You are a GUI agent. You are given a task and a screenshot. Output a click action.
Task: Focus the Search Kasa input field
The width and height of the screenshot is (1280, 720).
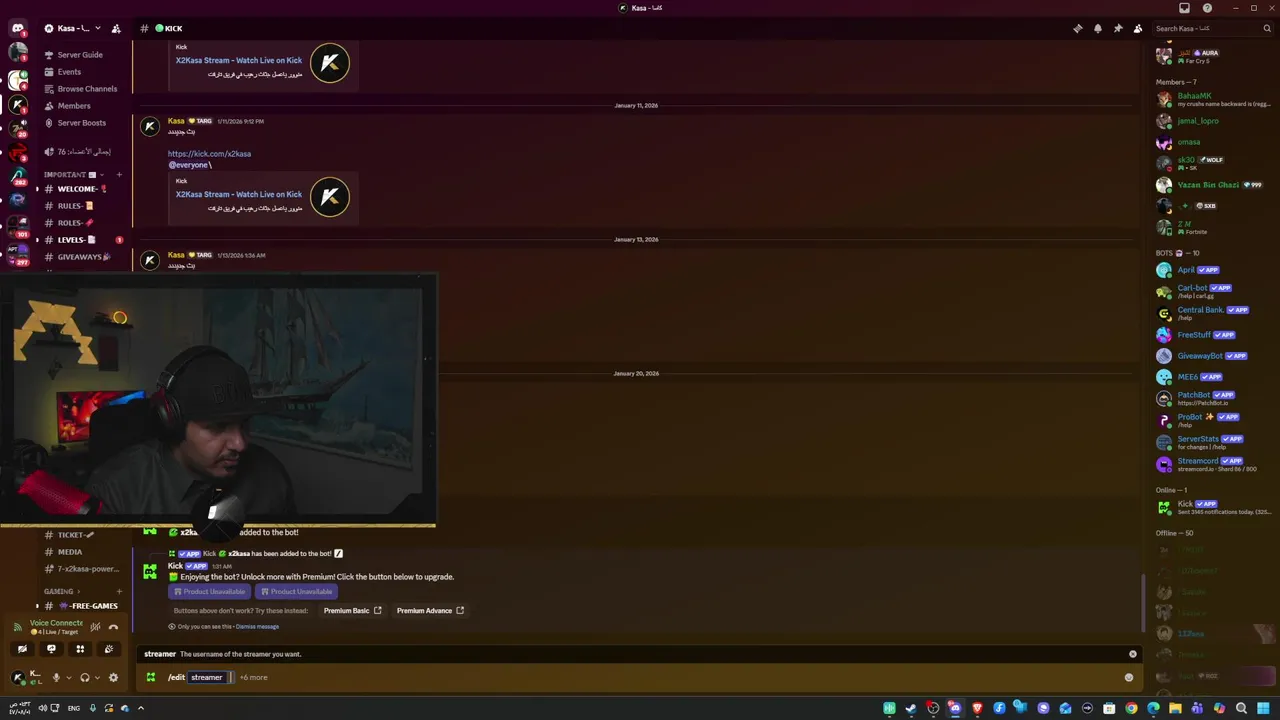click(x=1213, y=28)
